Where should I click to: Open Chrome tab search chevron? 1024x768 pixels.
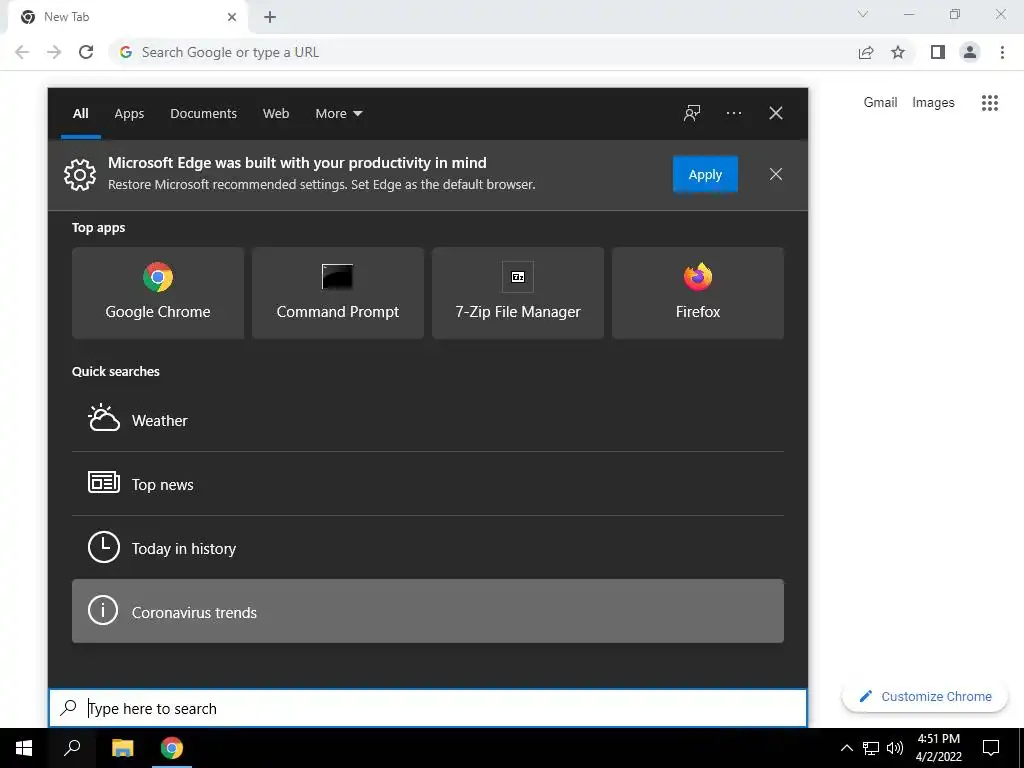pyautogui.click(x=863, y=14)
